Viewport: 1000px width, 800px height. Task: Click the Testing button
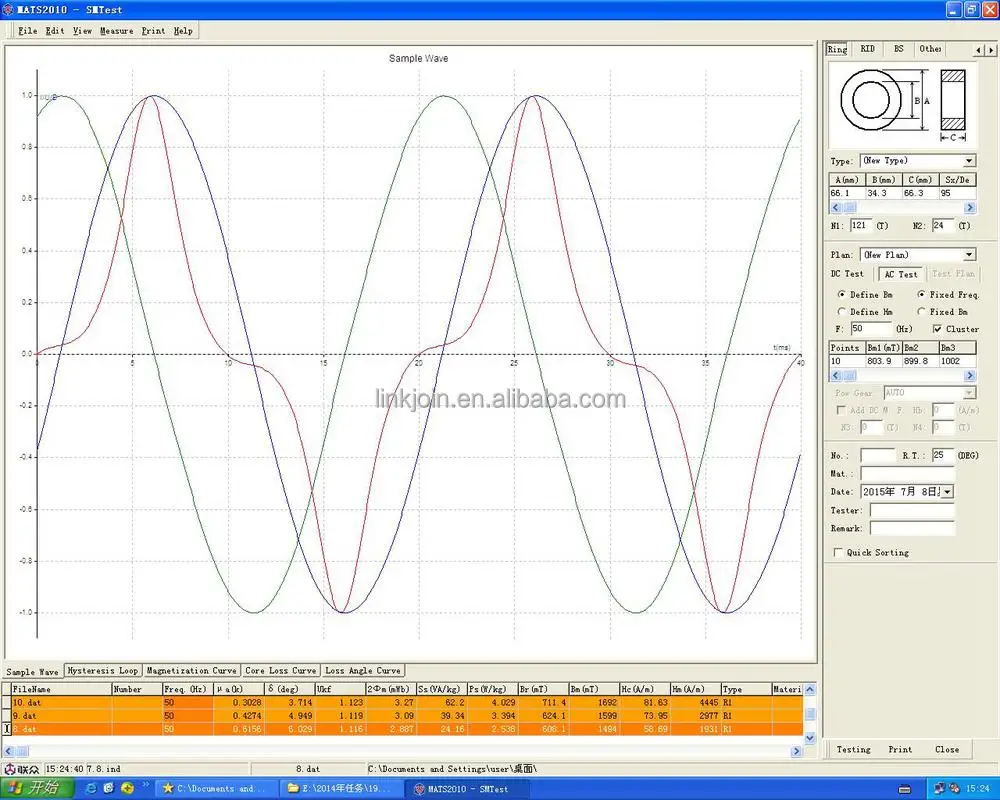coord(853,748)
